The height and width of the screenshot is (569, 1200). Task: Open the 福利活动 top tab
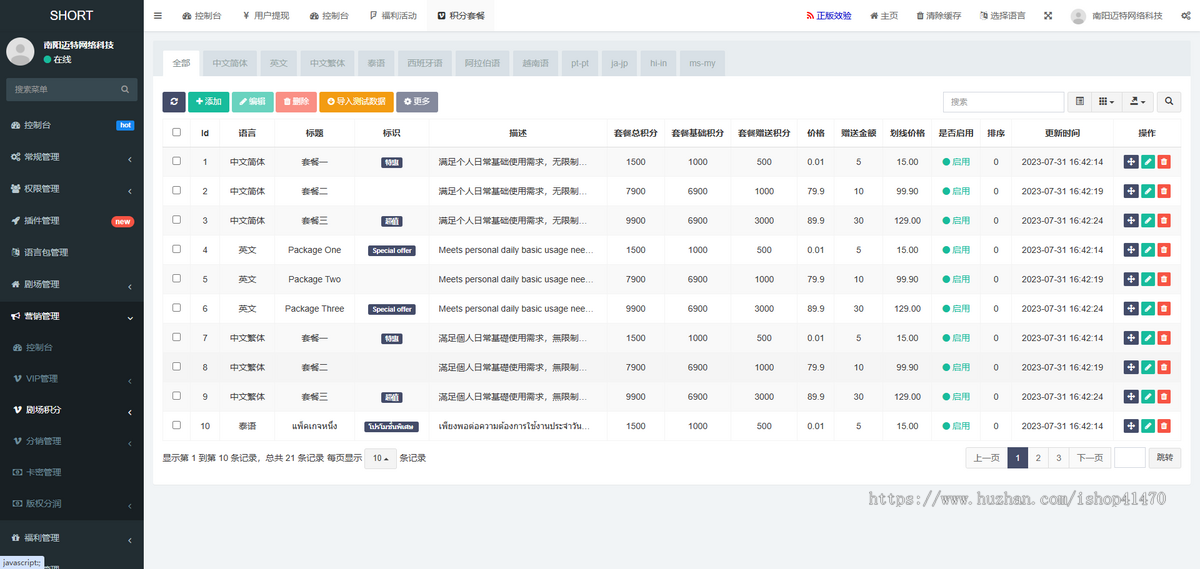pyautogui.click(x=393, y=16)
